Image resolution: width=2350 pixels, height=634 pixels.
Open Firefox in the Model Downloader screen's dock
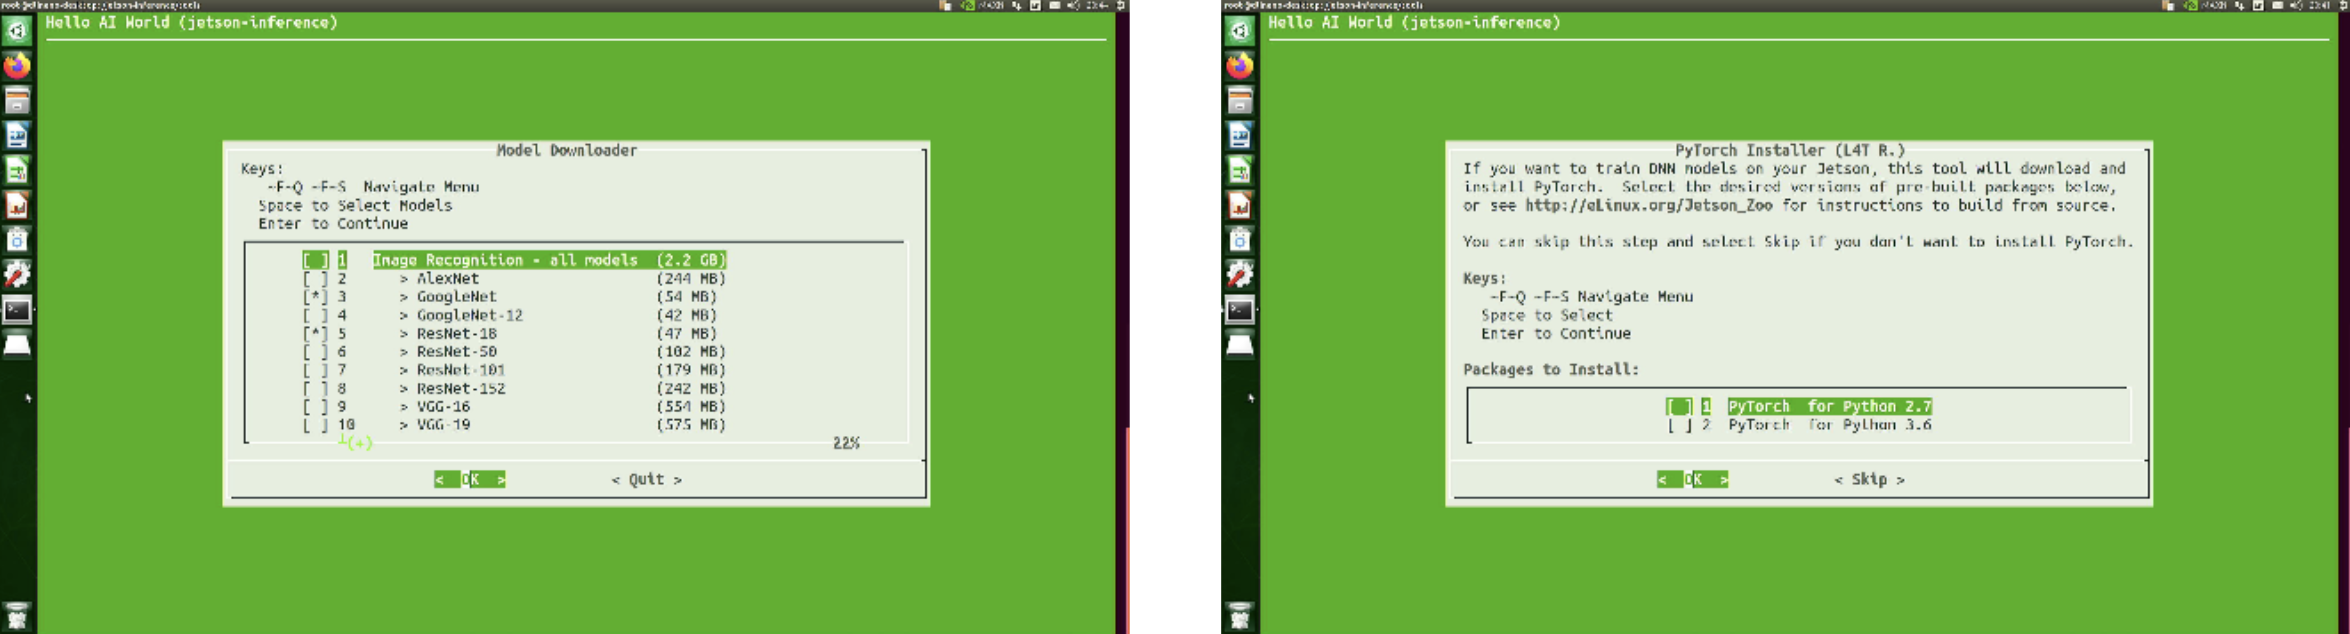click(17, 66)
